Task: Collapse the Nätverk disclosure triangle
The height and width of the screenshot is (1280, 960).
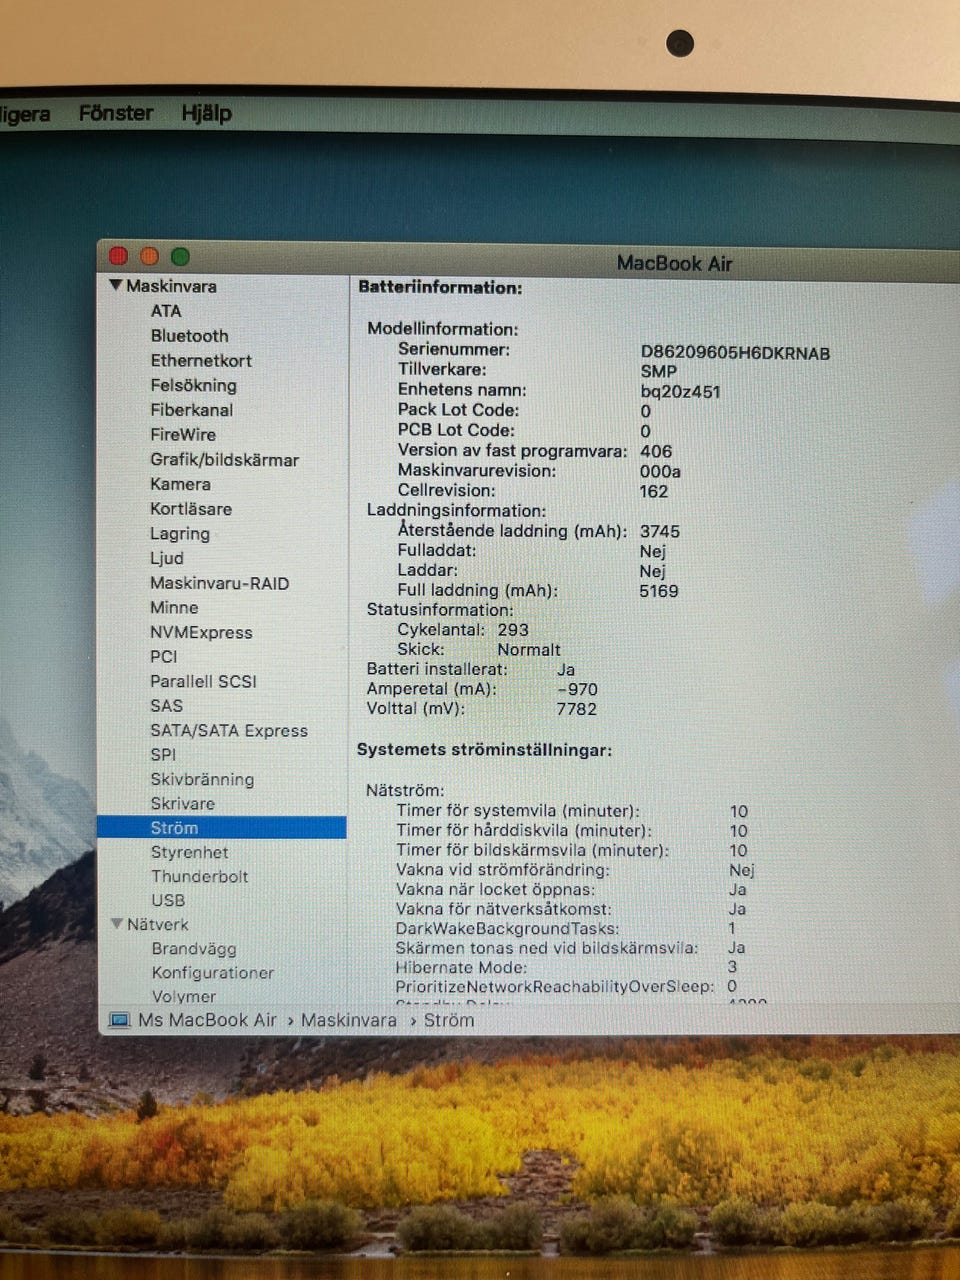Action: point(117,924)
